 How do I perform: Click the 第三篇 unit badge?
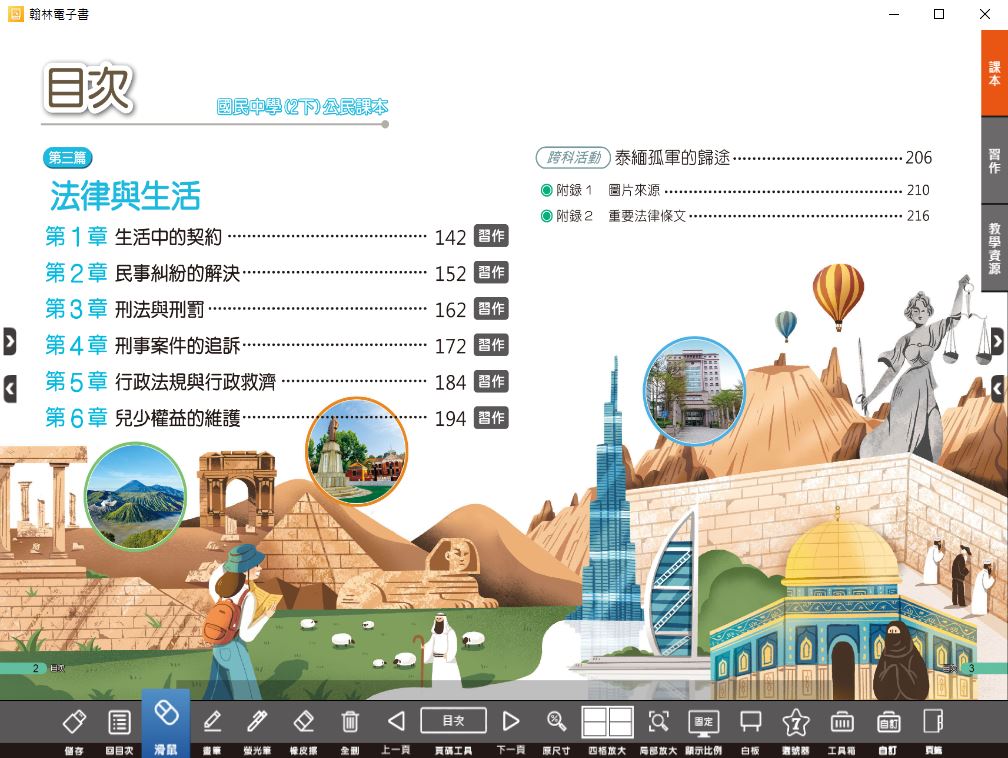coord(68,158)
